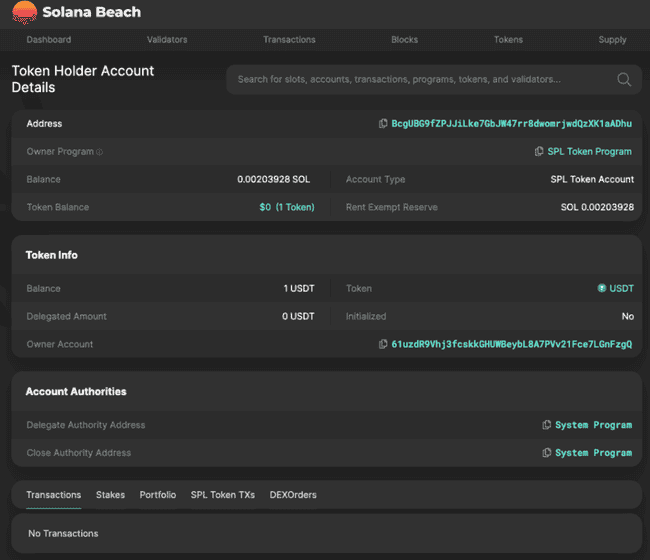
Task: Click the Owner Program info icon
Action: pyautogui.click(x=99, y=152)
